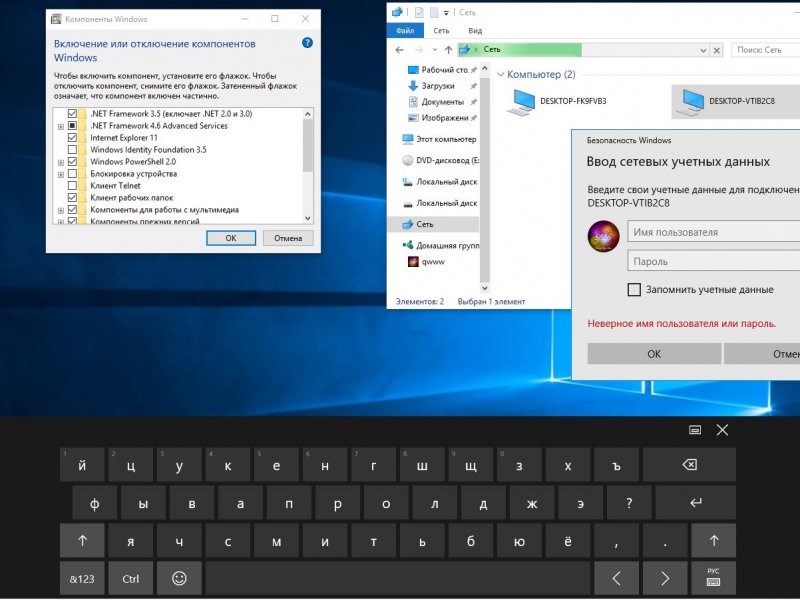
Task: Open the Файл tab in Explorer
Action: pyautogui.click(x=405, y=31)
